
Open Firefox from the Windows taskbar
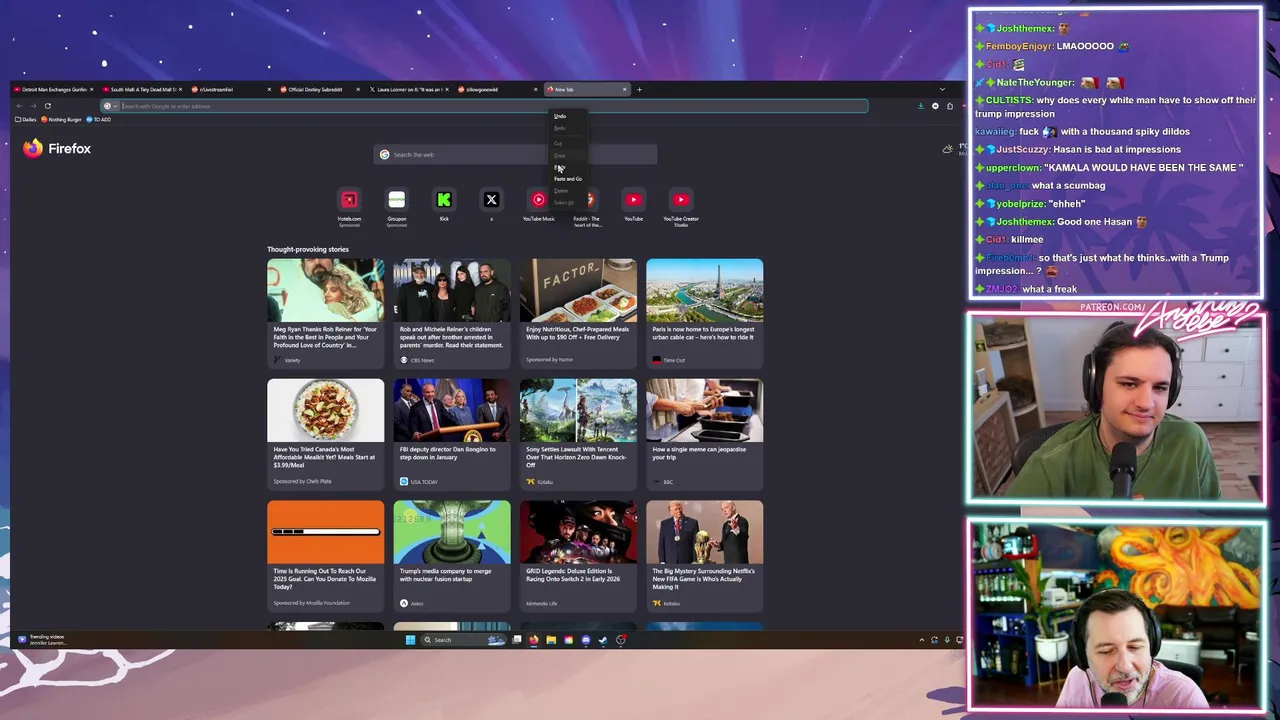coord(533,640)
